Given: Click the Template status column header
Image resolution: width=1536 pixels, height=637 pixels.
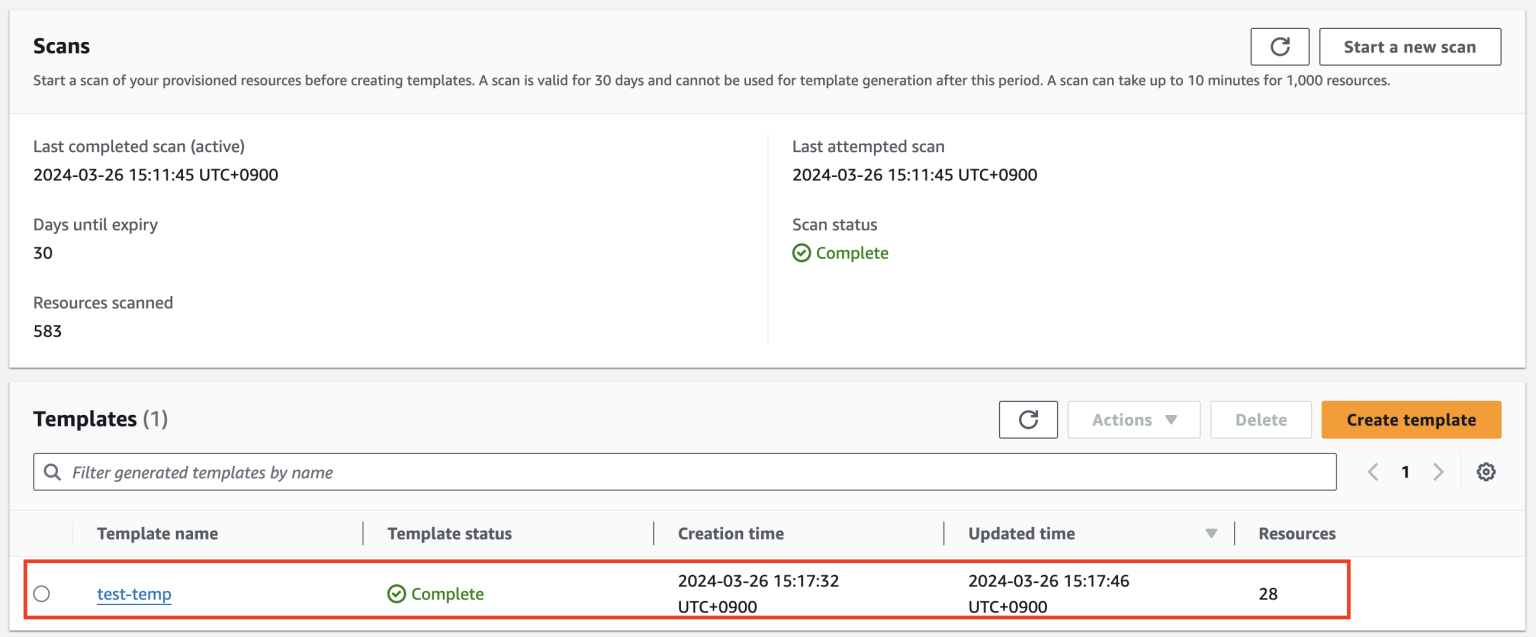Looking at the screenshot, I should 450,533.
